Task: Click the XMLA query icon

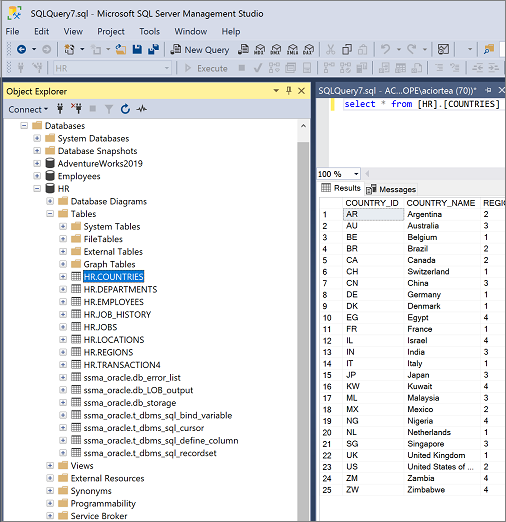Action: (292, 50)
